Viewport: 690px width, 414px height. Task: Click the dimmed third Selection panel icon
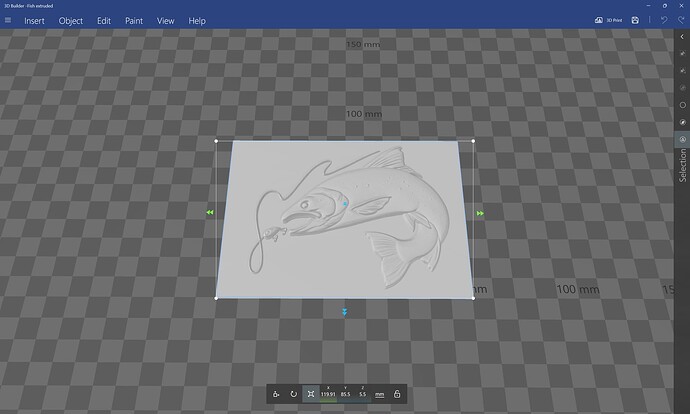coord(683,88)
